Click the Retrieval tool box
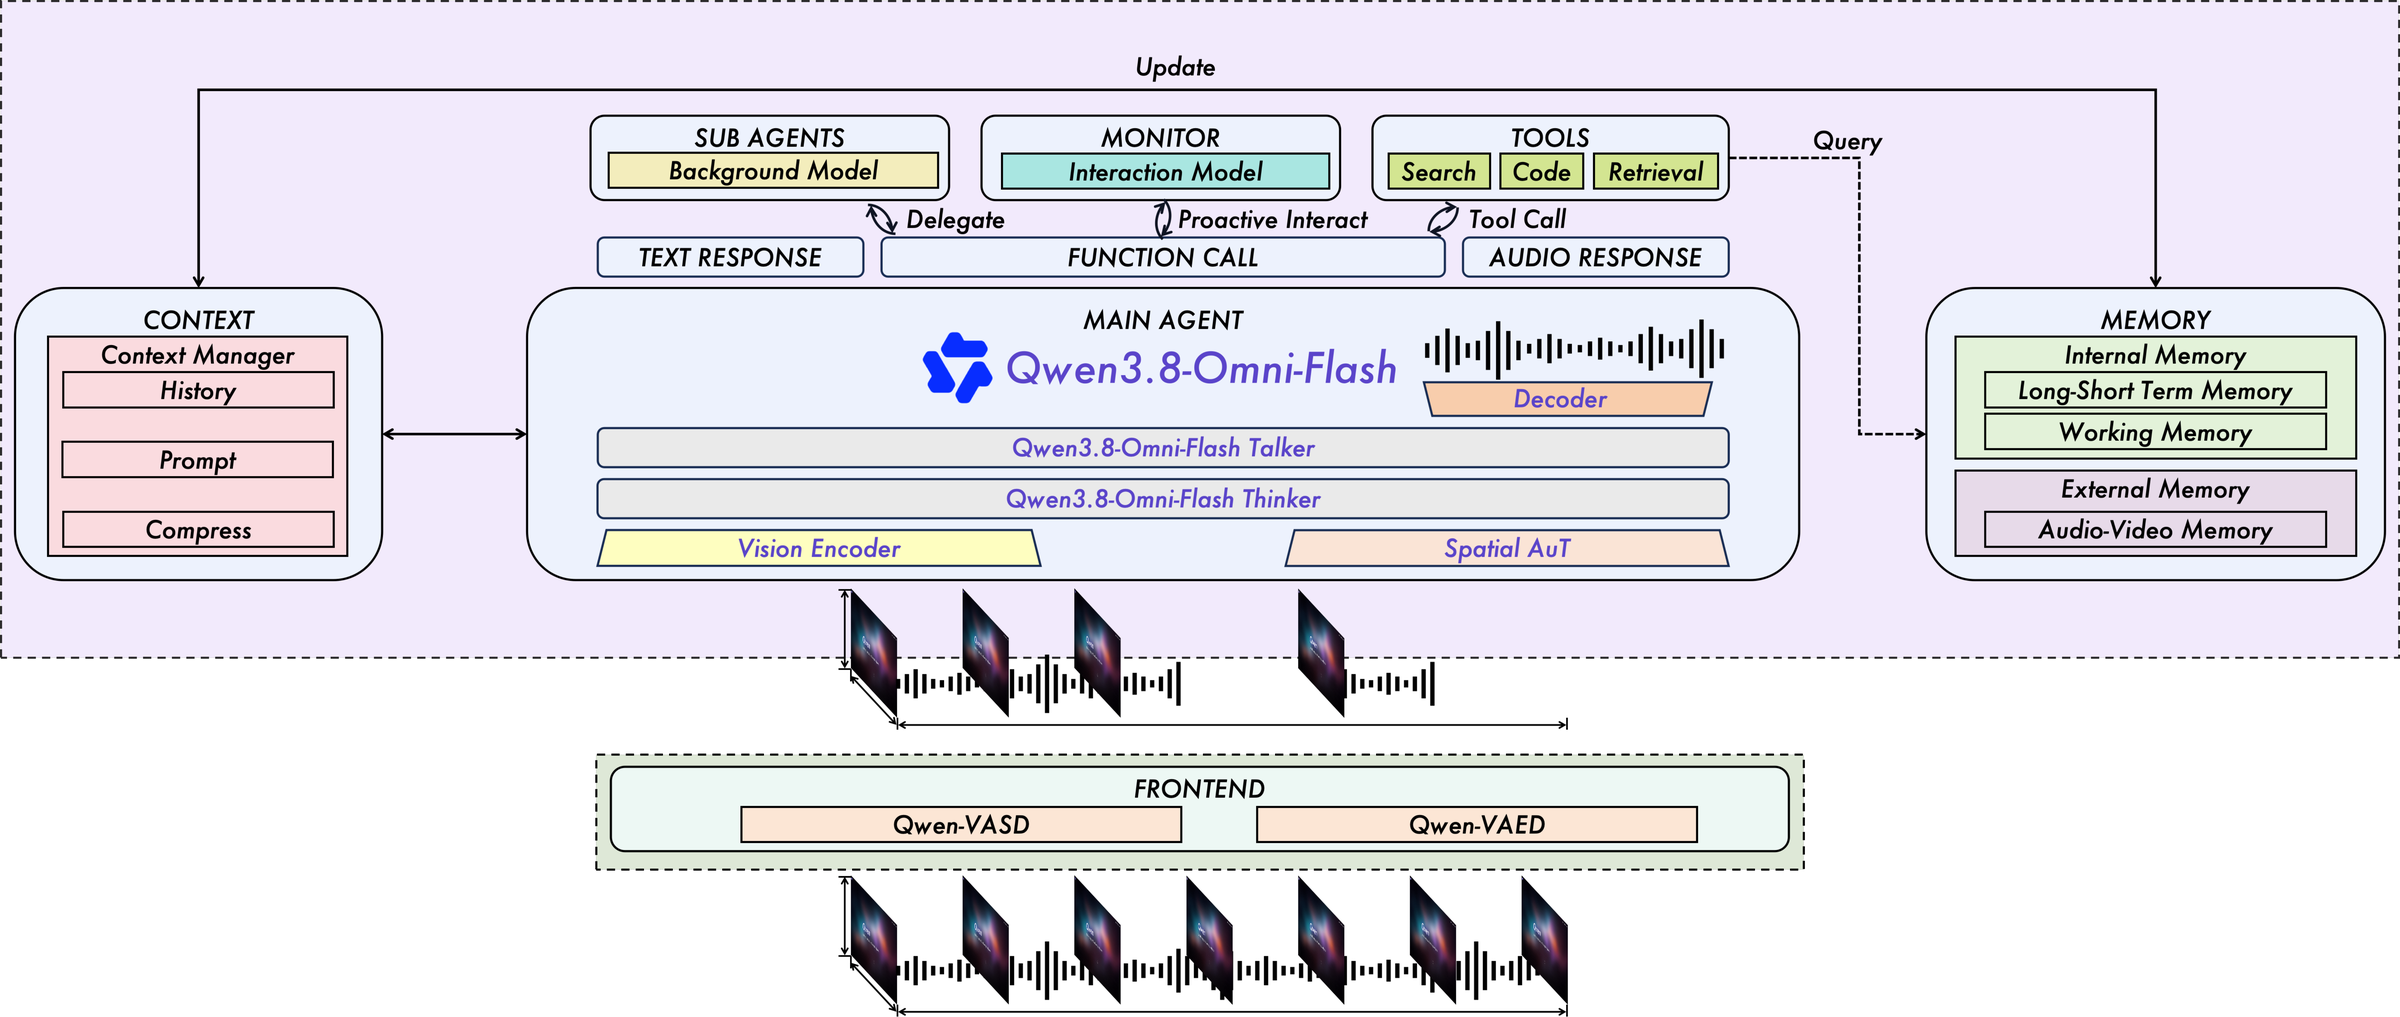The image size is (2400, 1017). (1655, 172)
